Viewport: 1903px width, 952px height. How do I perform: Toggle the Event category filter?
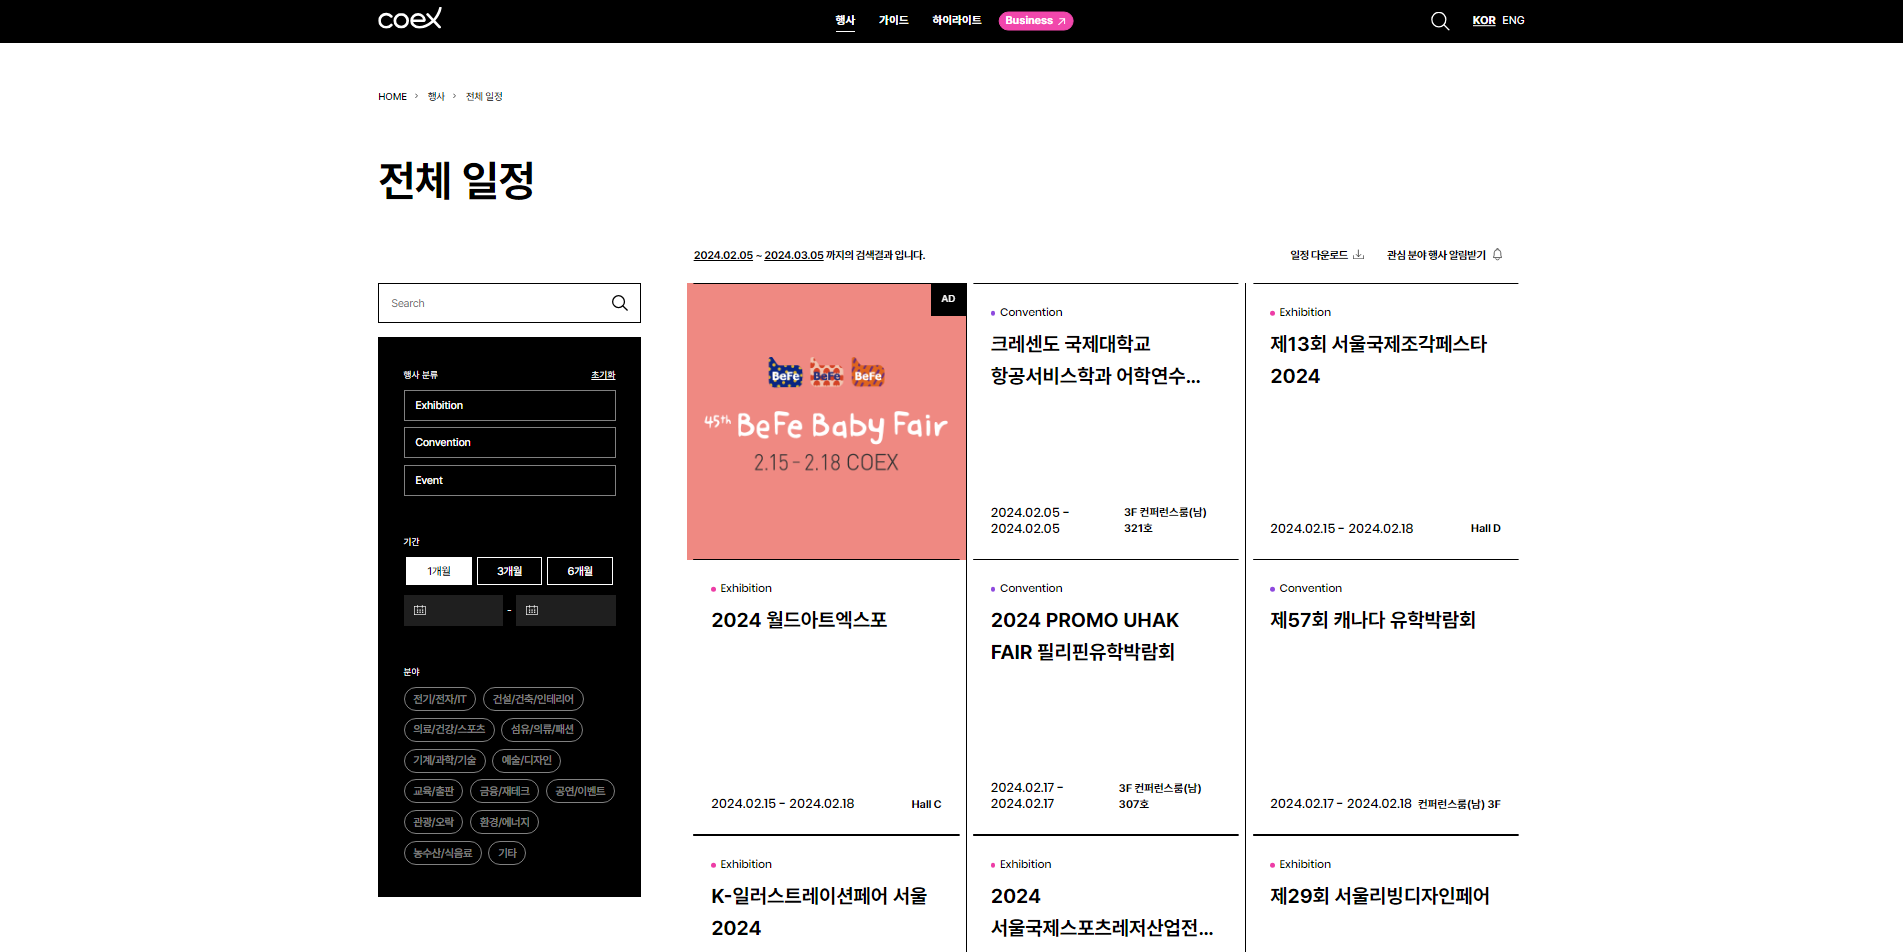click(x=509, y=480)
